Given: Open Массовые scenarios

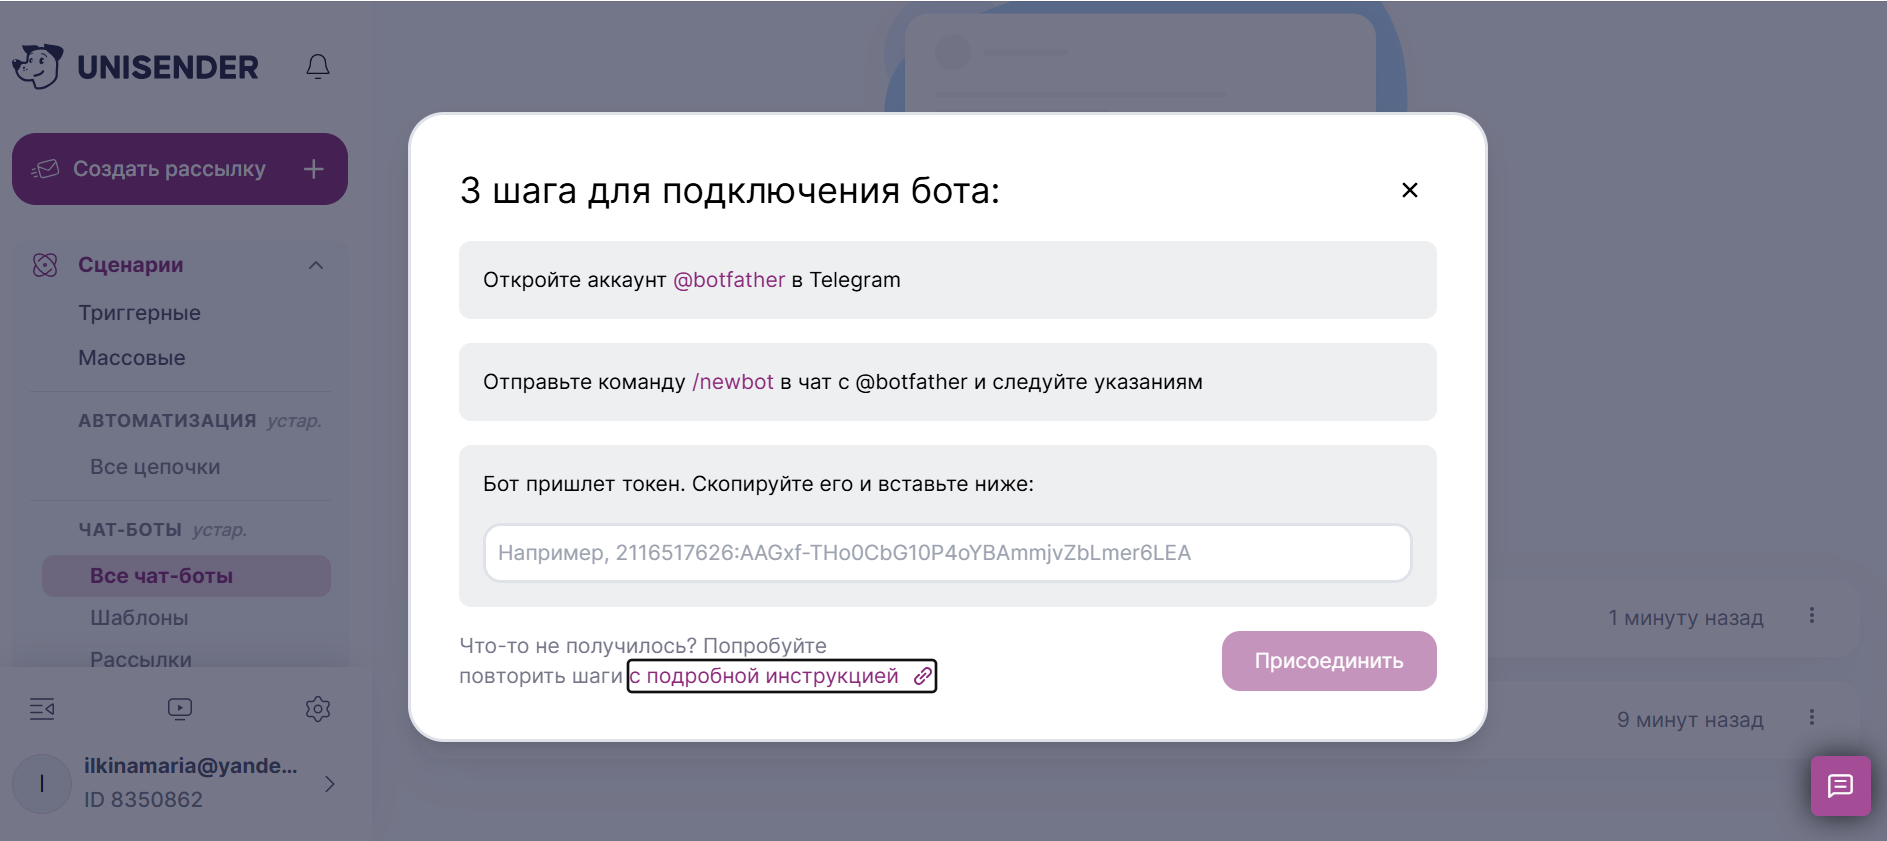Looking at the screenshot, I should coord(132,358).
